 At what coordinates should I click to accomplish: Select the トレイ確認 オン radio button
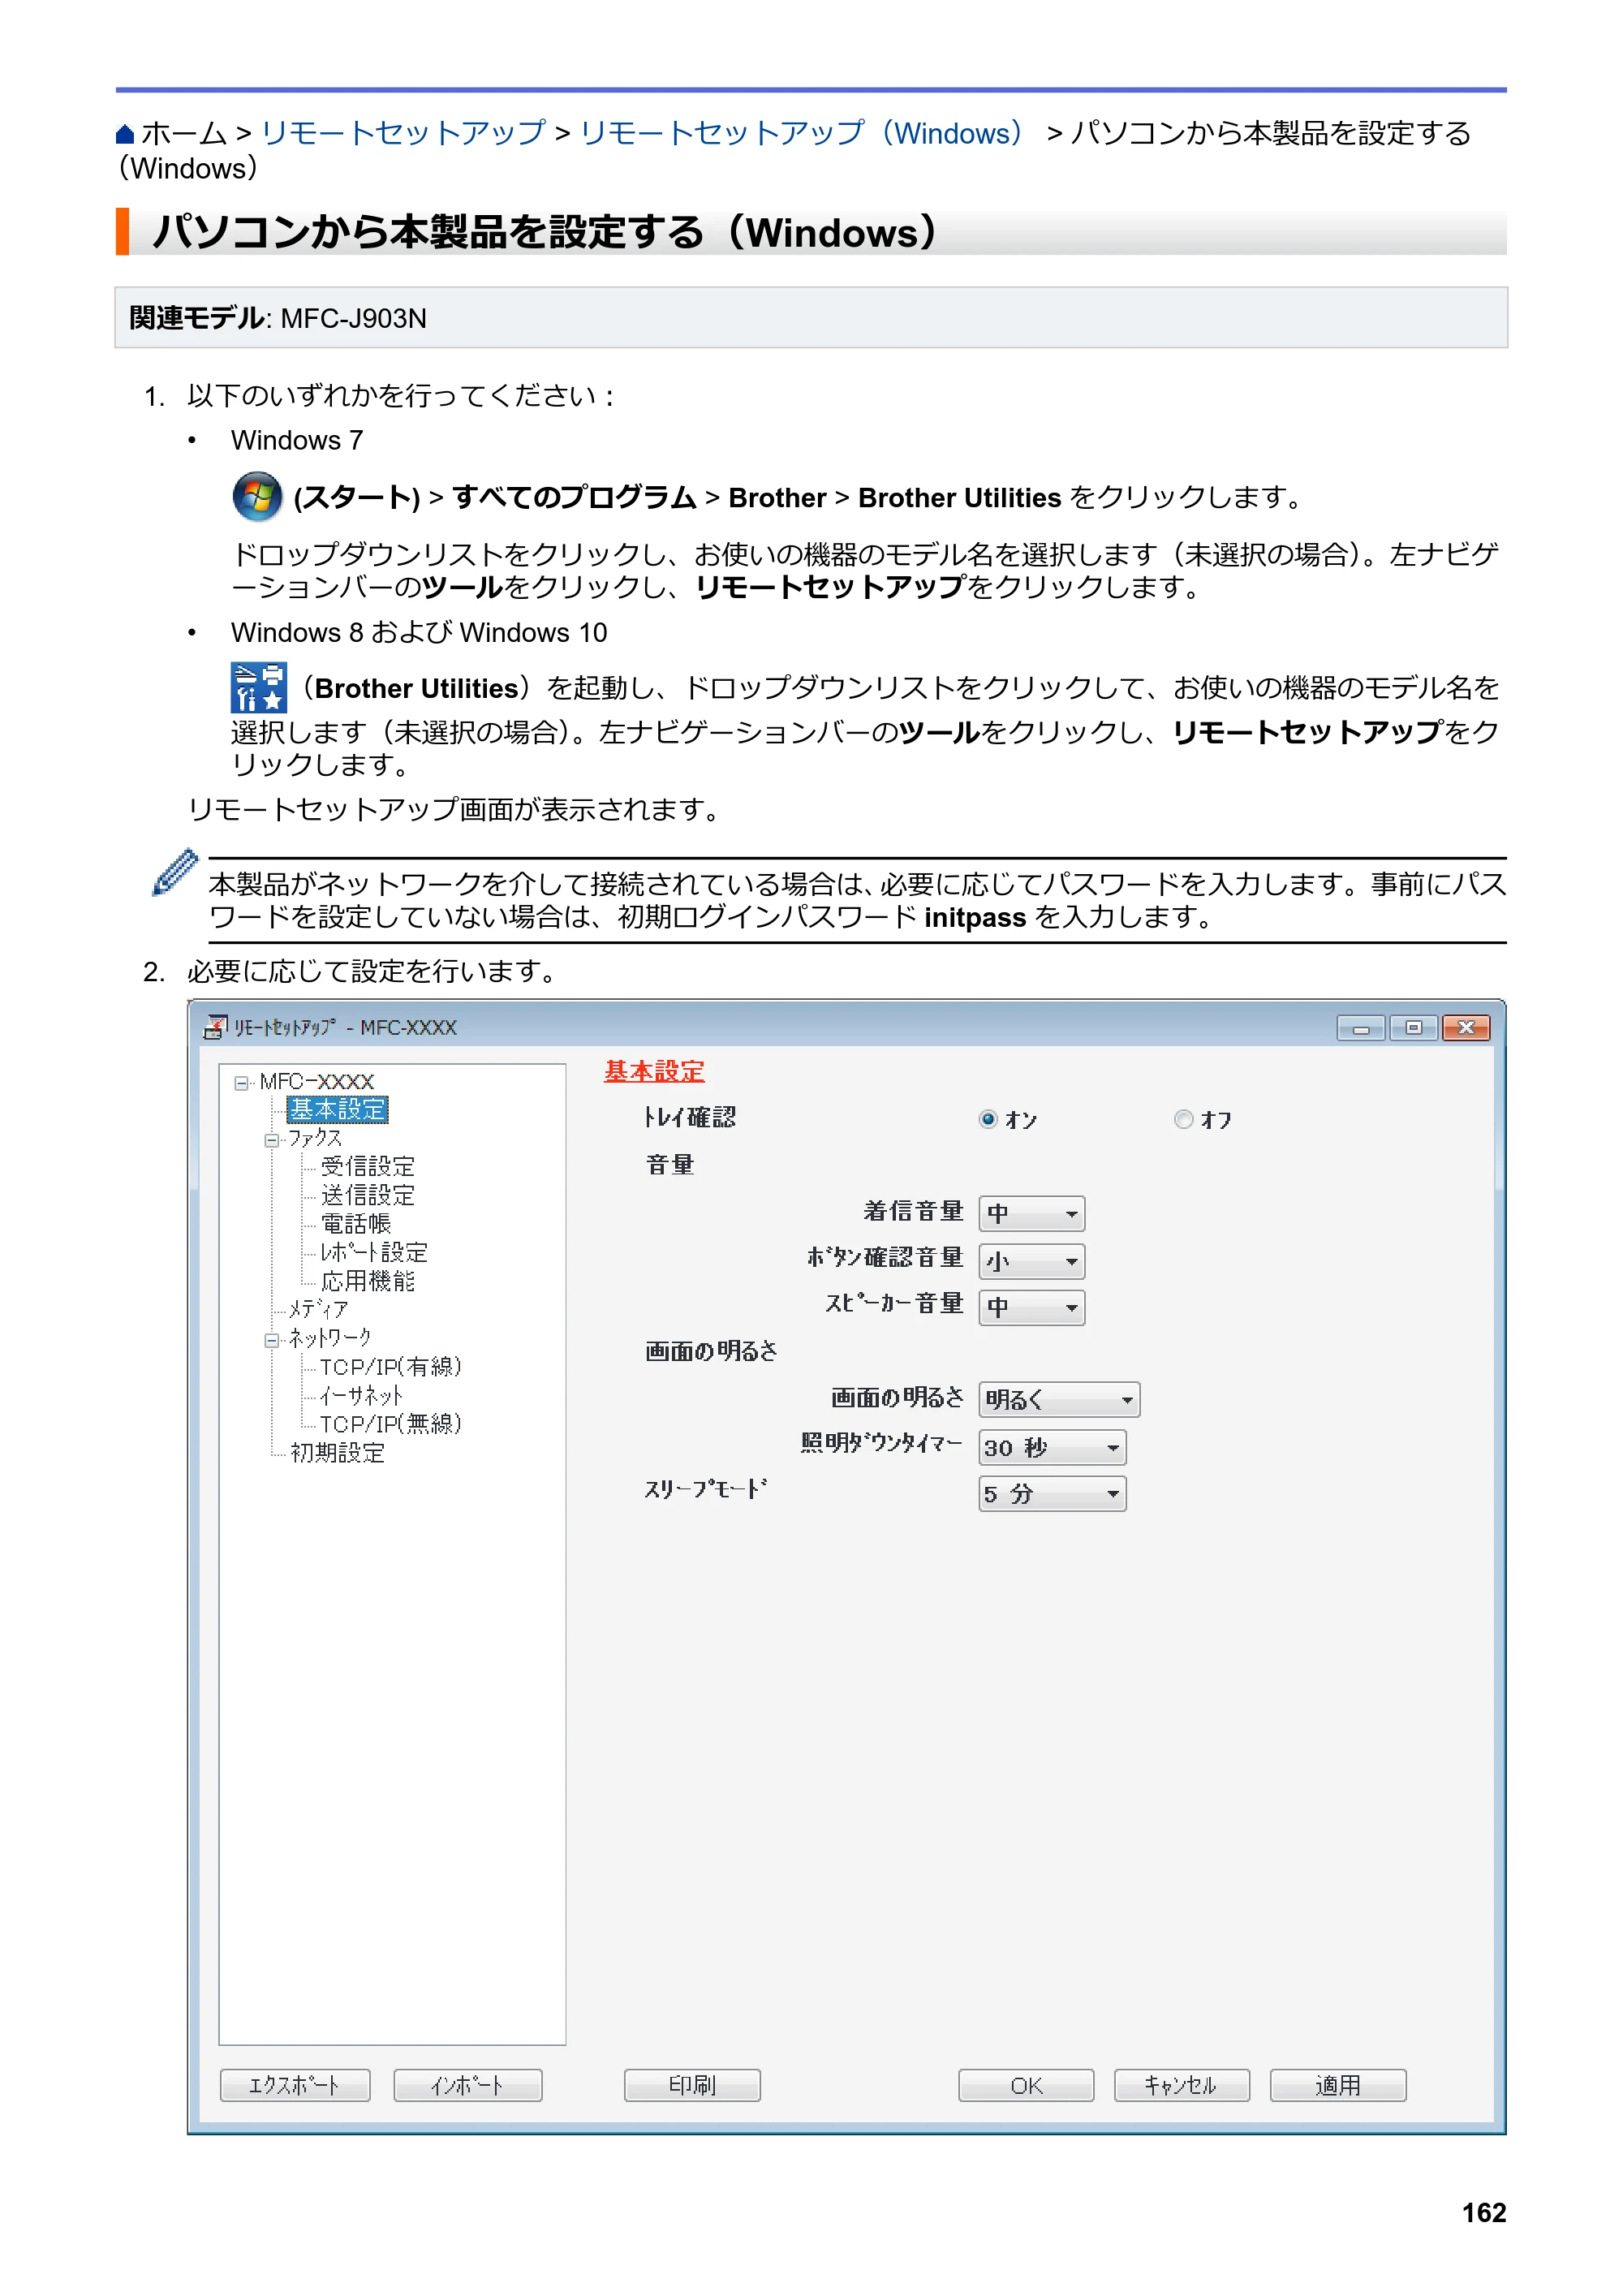pos(988,1119)
